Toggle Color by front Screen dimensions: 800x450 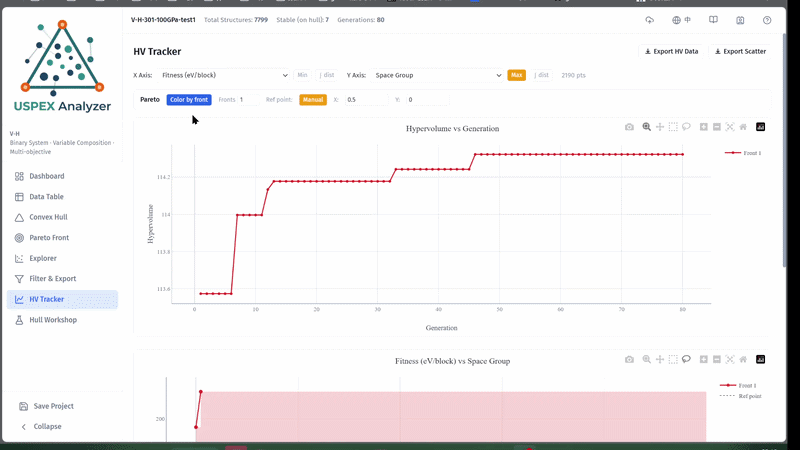[x=189, y=99]
